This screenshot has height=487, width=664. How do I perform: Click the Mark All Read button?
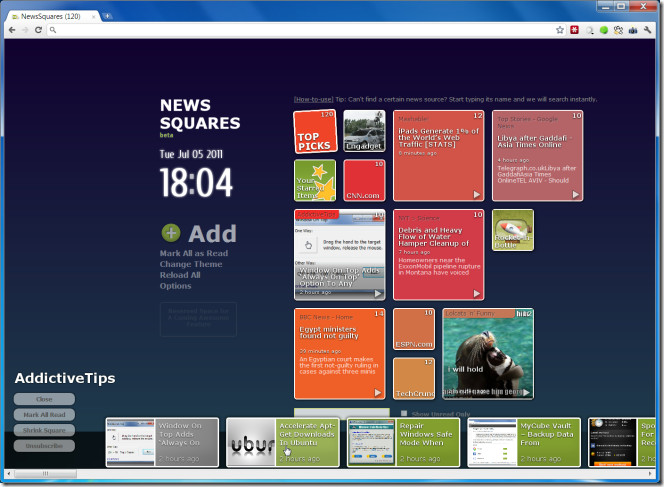pos(44,415)
